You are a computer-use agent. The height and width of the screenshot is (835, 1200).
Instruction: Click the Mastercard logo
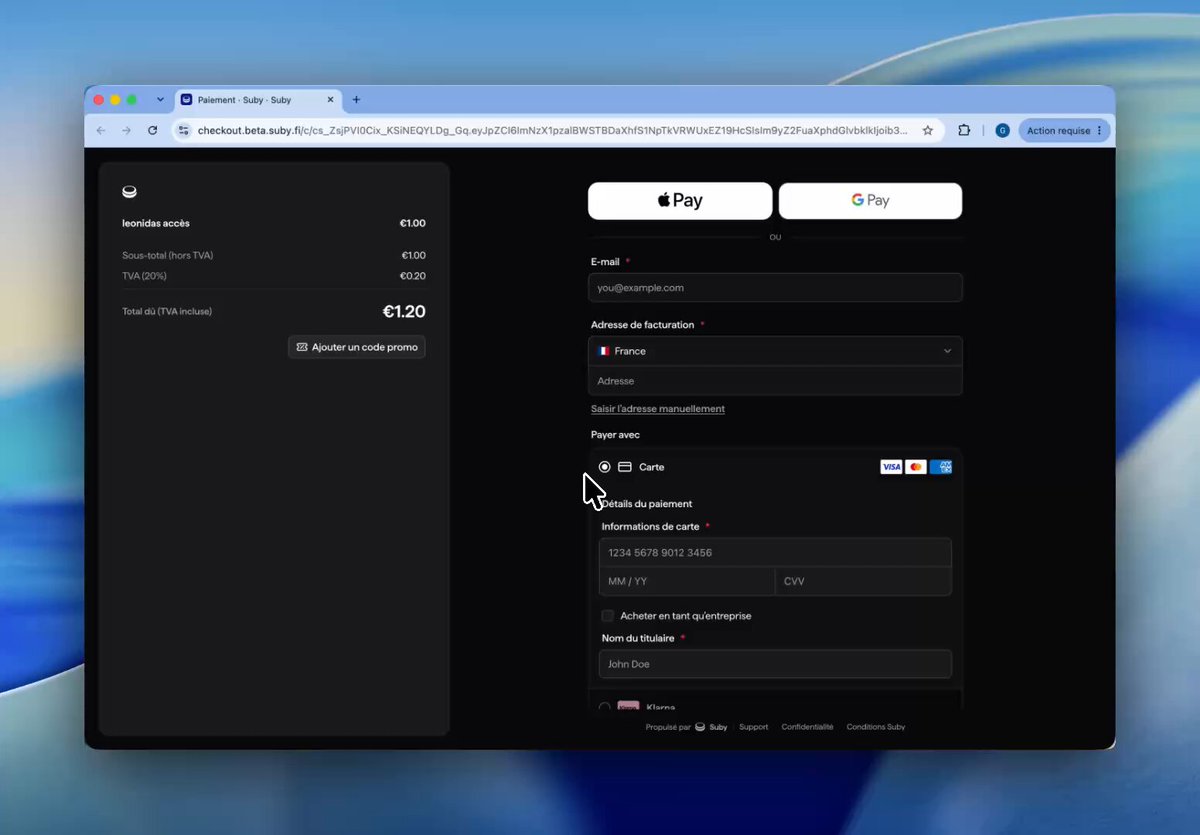[x=916, y=467]
